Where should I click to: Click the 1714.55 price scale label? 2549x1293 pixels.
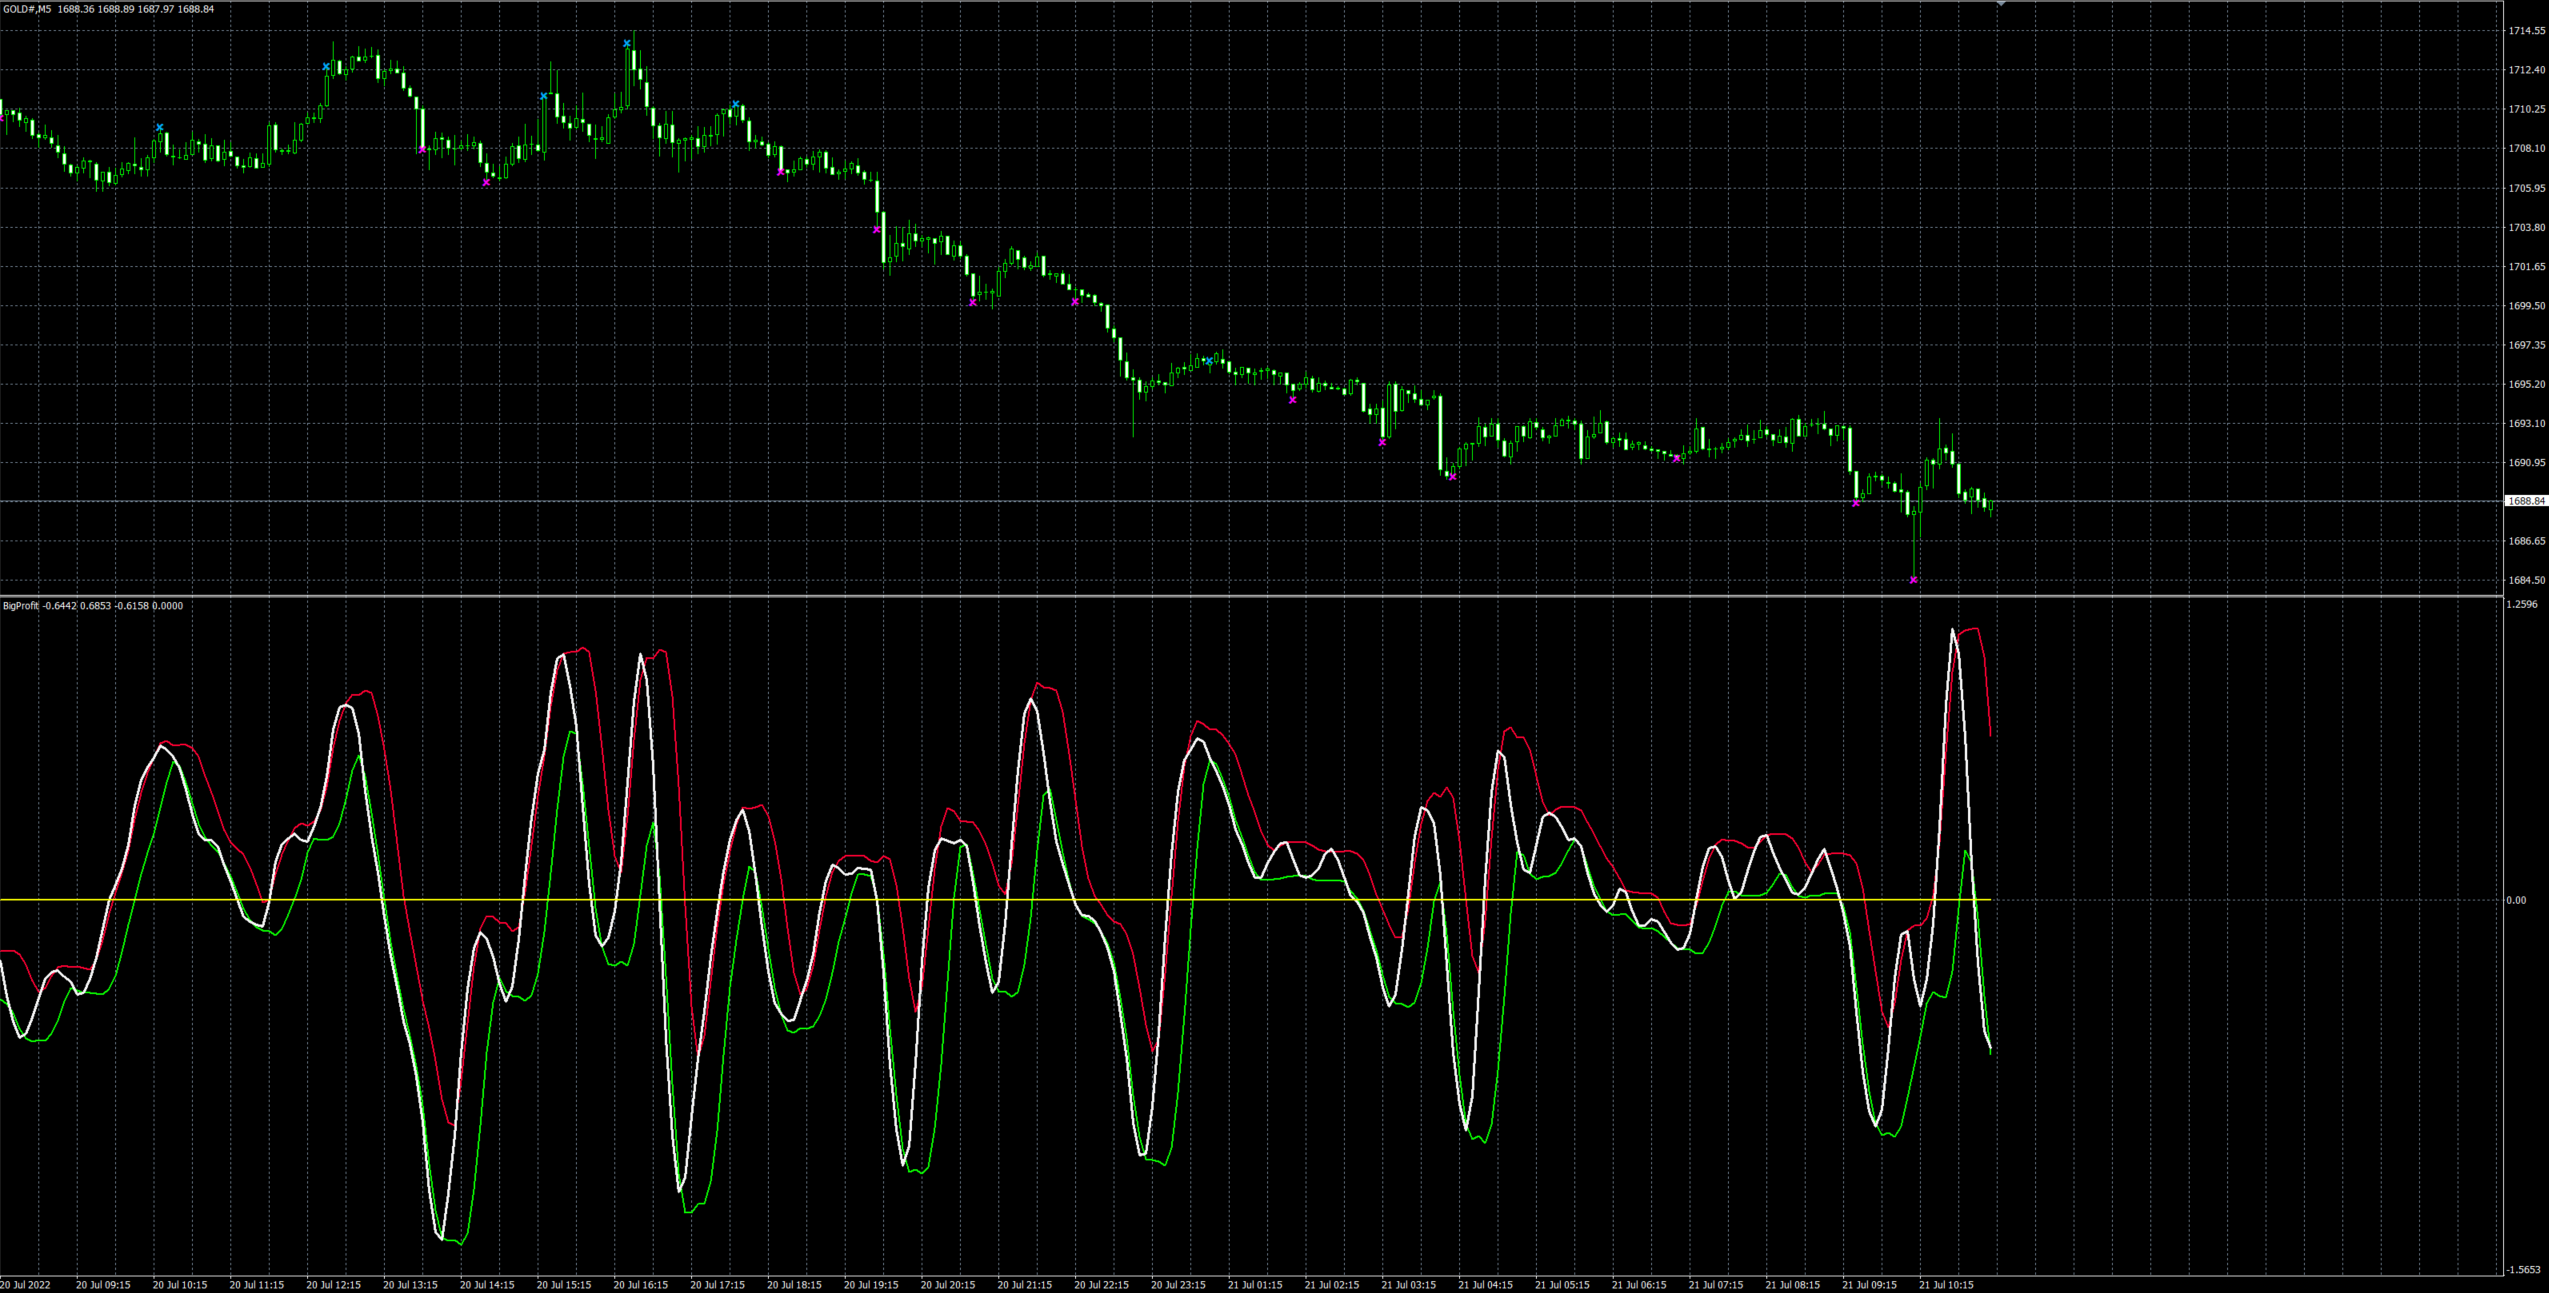click(2526, 31)
